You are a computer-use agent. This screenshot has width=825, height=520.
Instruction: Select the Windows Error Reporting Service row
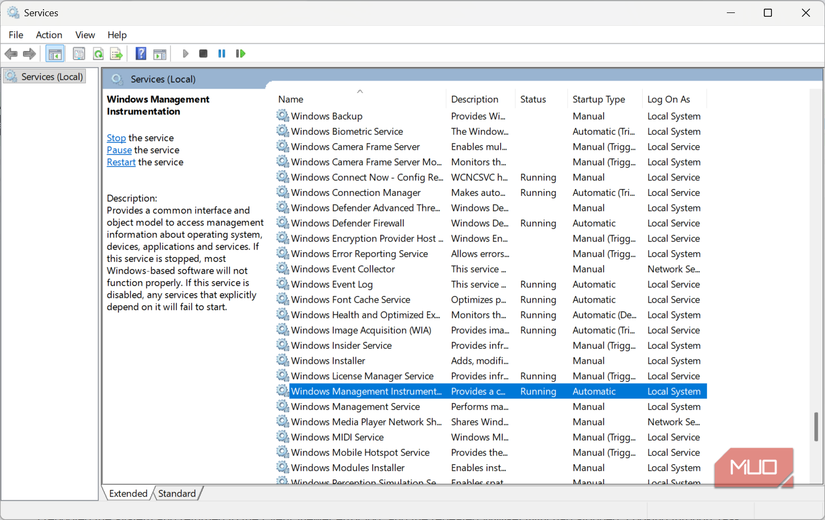point(491,253)
